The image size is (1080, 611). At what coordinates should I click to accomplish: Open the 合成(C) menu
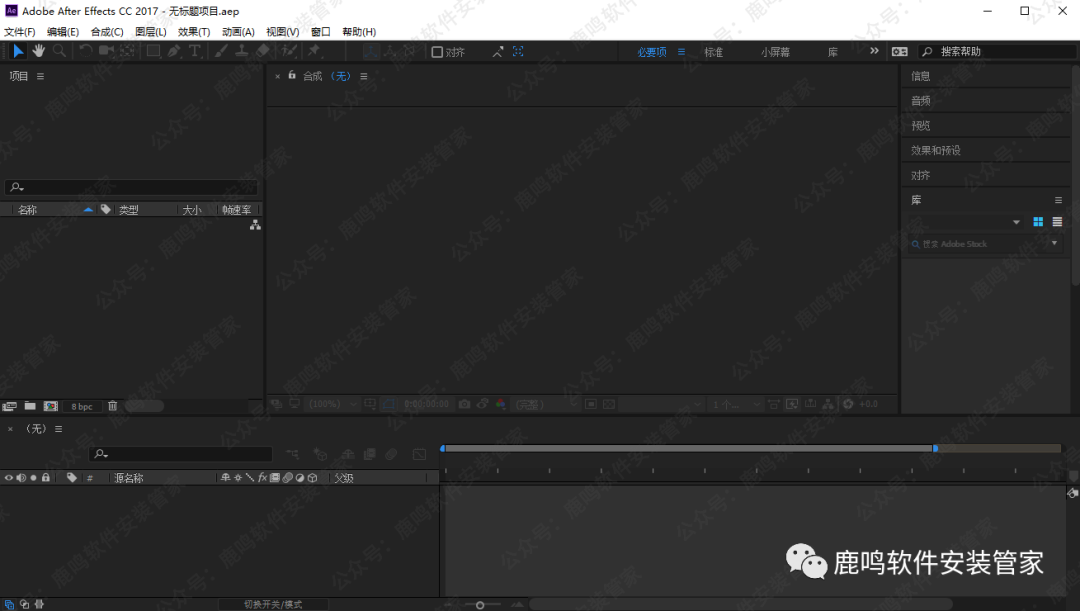(x=107, y=32)
